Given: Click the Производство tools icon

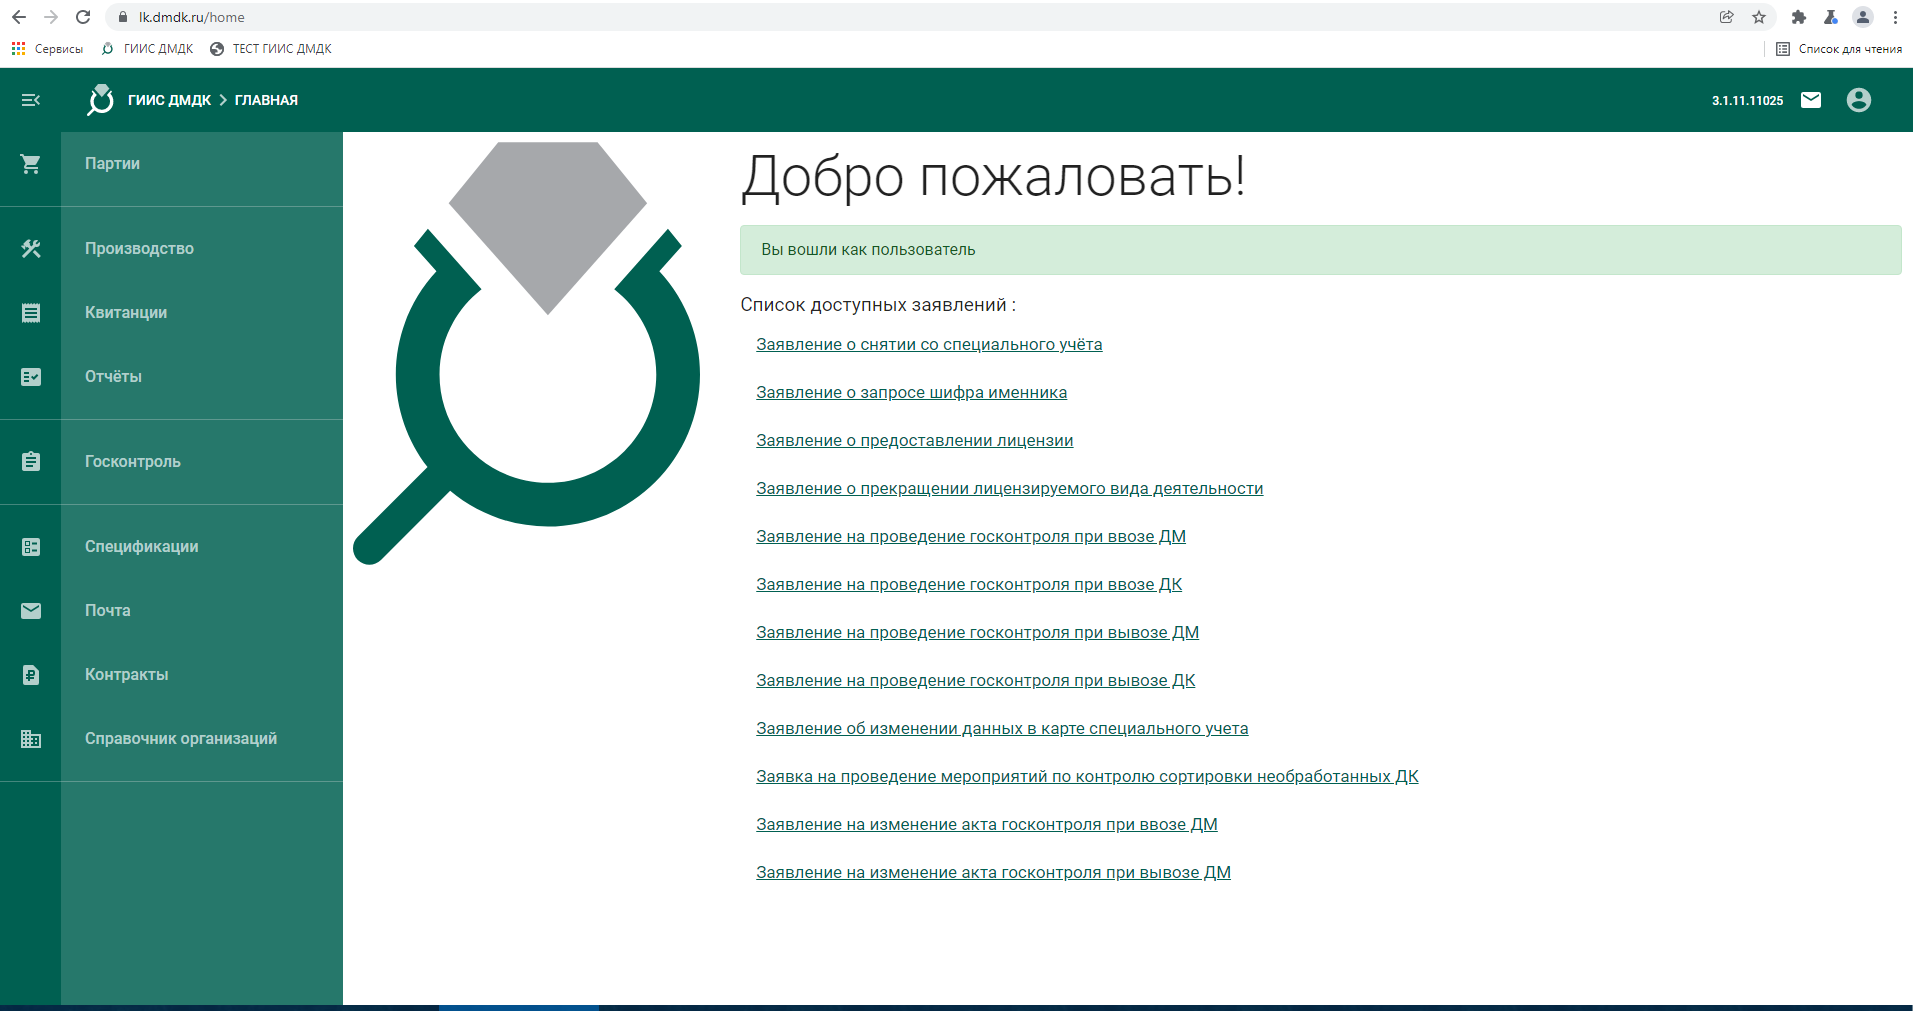Looking at the screenshot, I should [x=31, y=249].
